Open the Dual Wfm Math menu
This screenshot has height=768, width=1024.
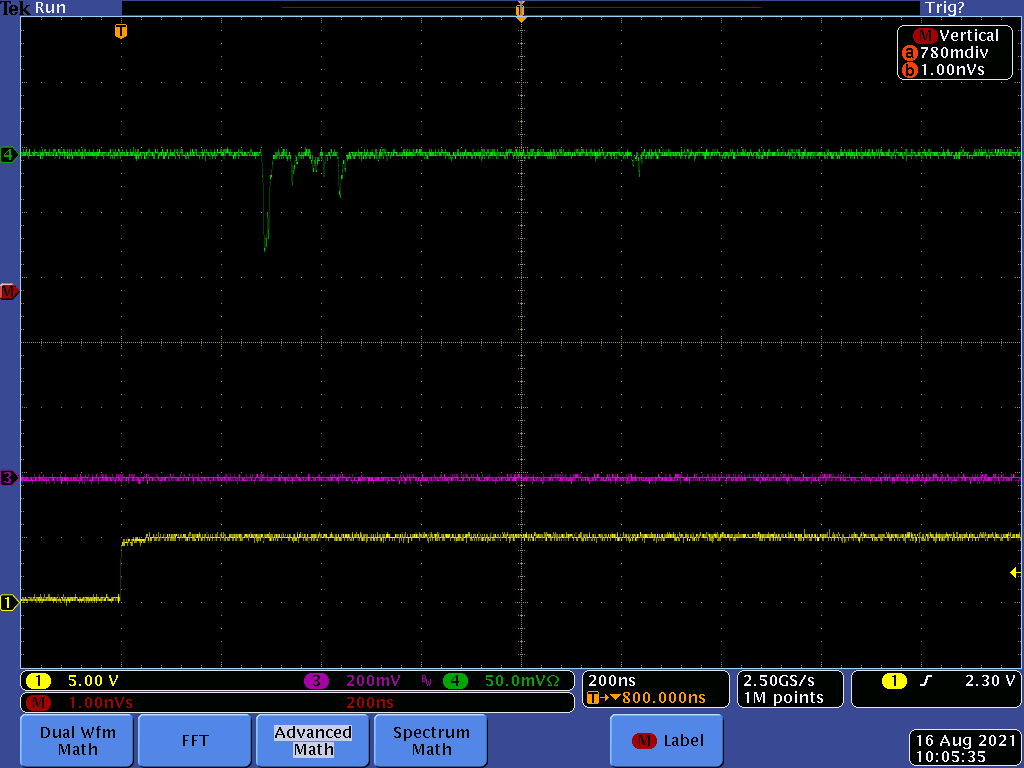pyautogui.click(x=78, y=741)
